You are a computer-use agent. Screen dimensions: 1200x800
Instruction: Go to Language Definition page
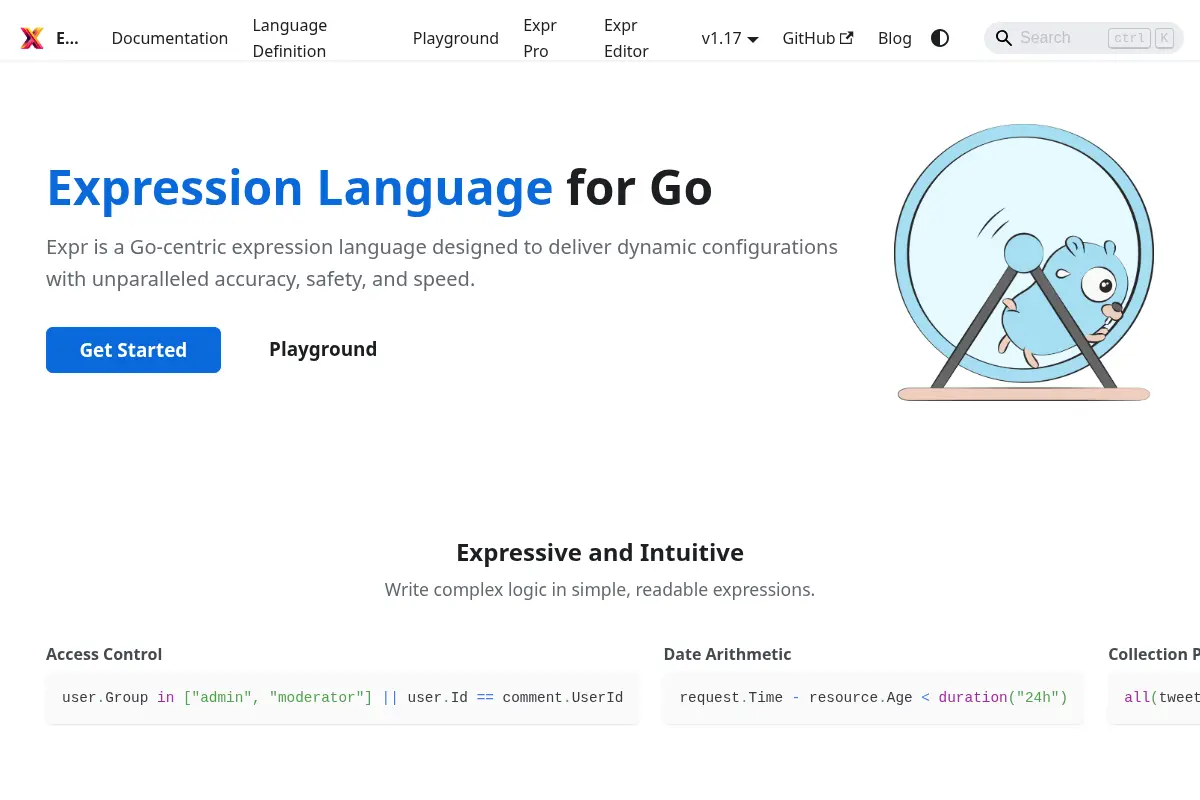[x=290, y=38]
